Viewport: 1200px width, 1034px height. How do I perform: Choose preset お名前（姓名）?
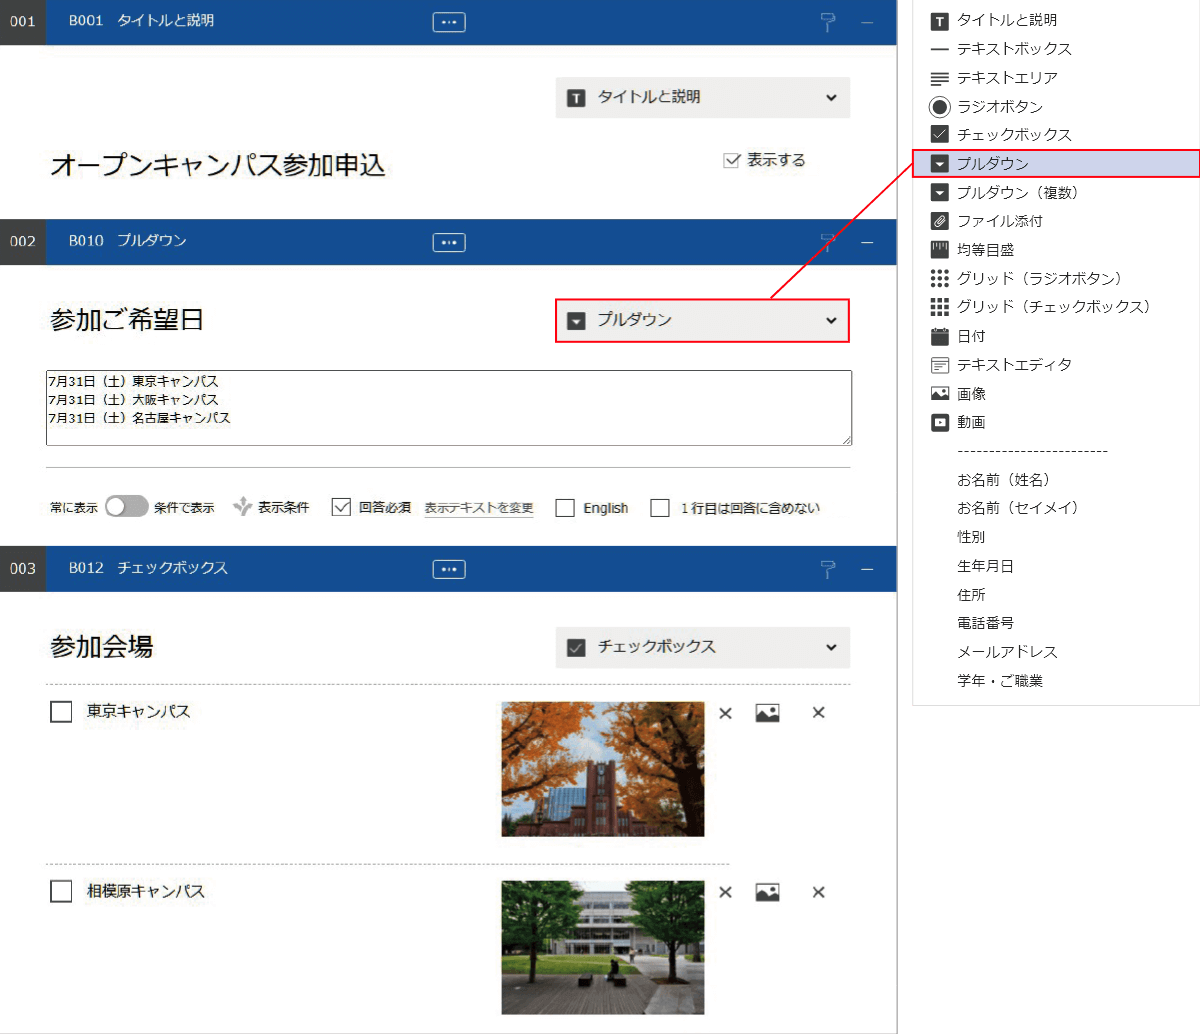(1003, 480)
